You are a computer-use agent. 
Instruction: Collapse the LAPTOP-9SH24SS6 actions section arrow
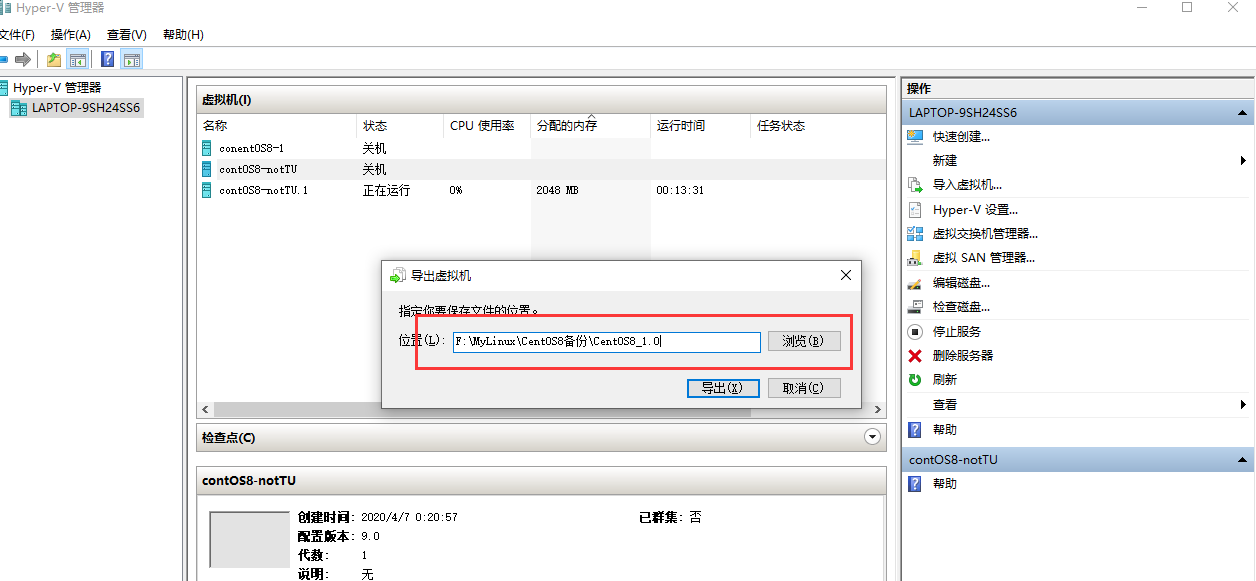point(1242,113)
